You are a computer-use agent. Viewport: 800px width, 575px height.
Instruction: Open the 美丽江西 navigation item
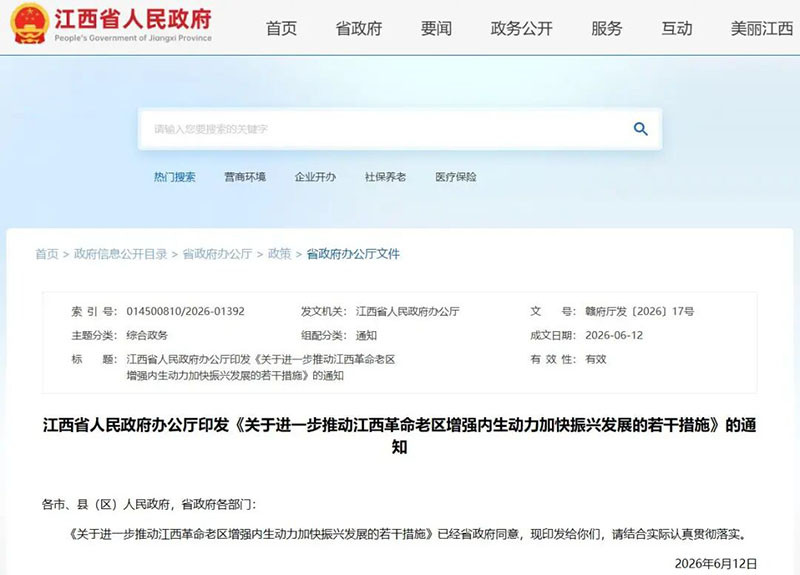click(762, 28)
